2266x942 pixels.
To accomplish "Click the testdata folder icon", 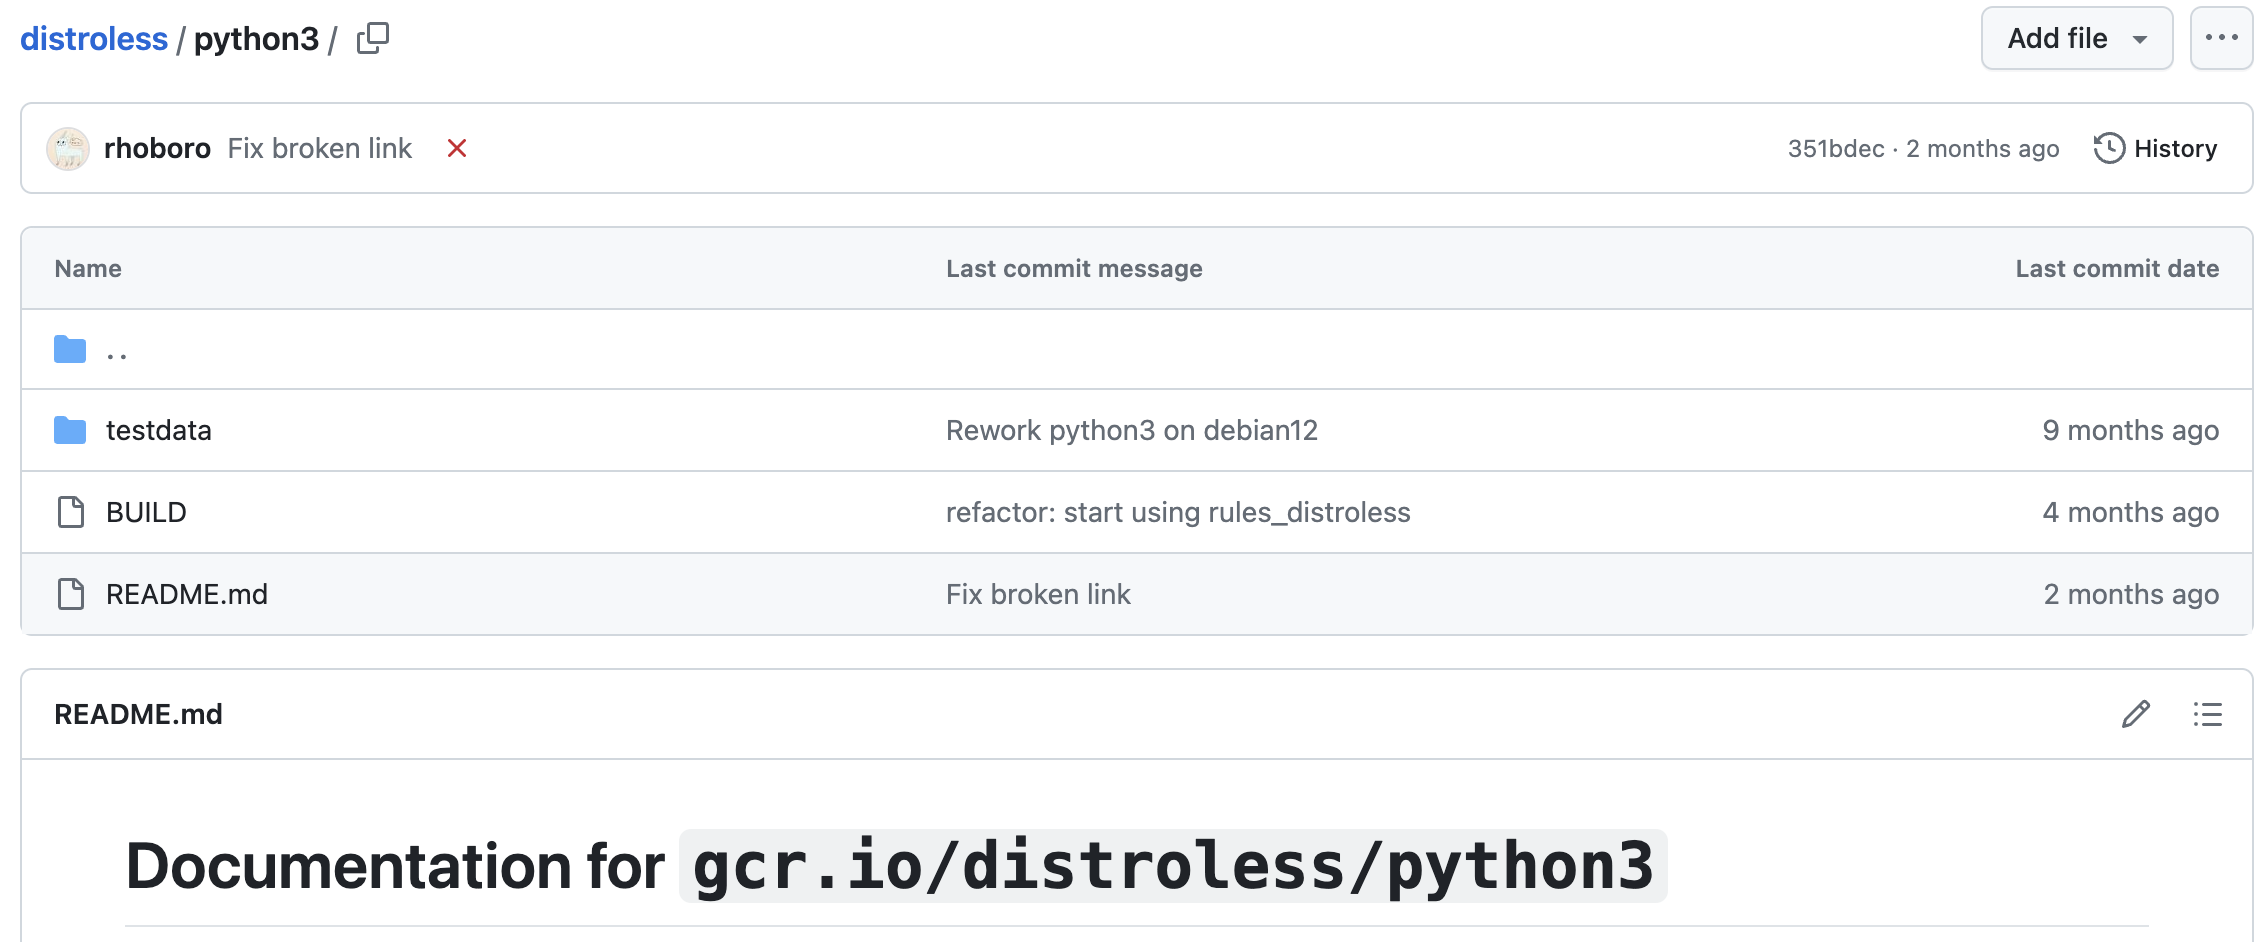I will click(70, 430).
